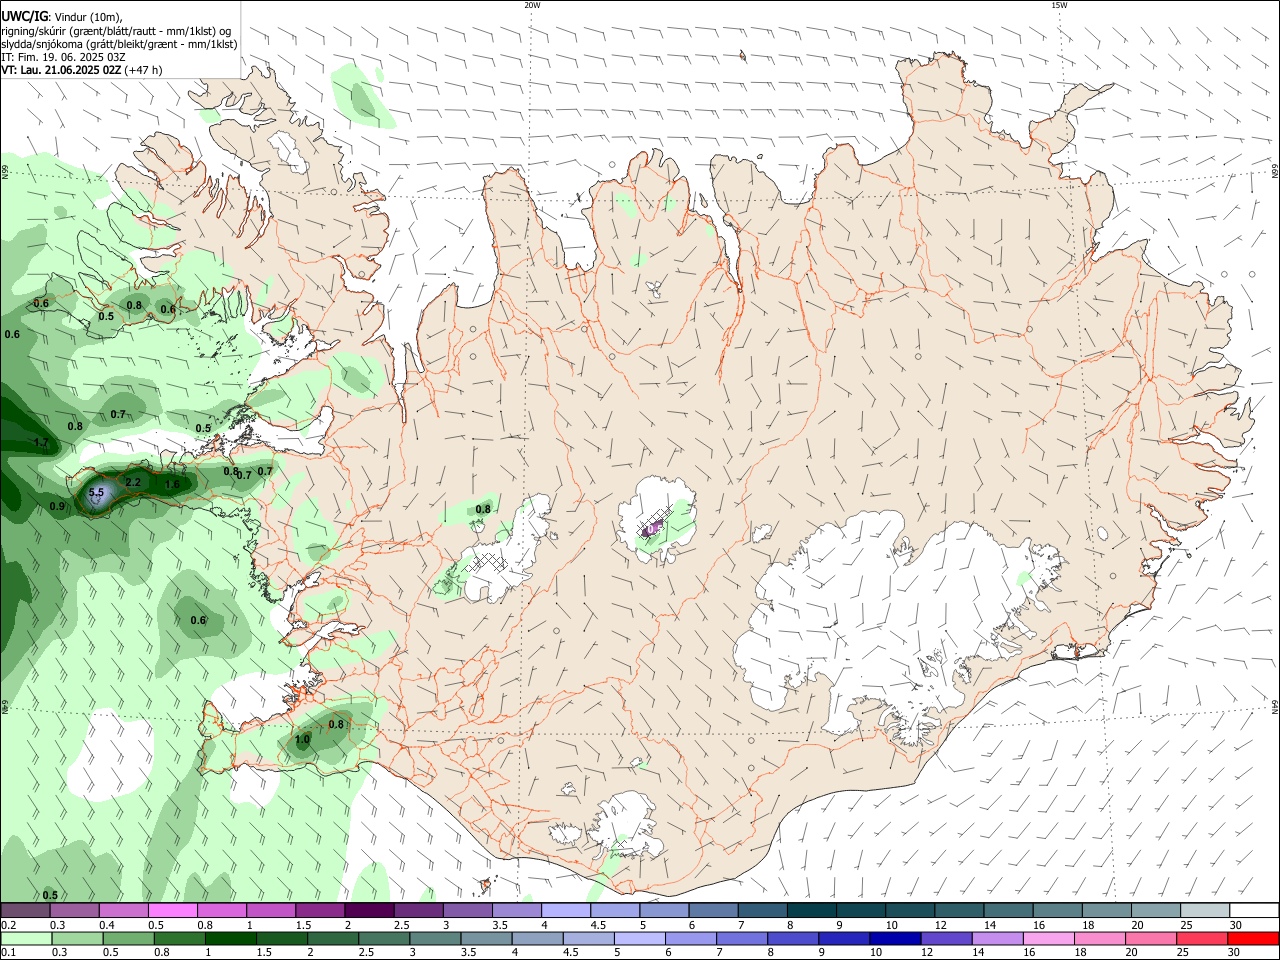
Task: Pick the grey-green 3 swatch, lower legend
Action: pos(434,938)
